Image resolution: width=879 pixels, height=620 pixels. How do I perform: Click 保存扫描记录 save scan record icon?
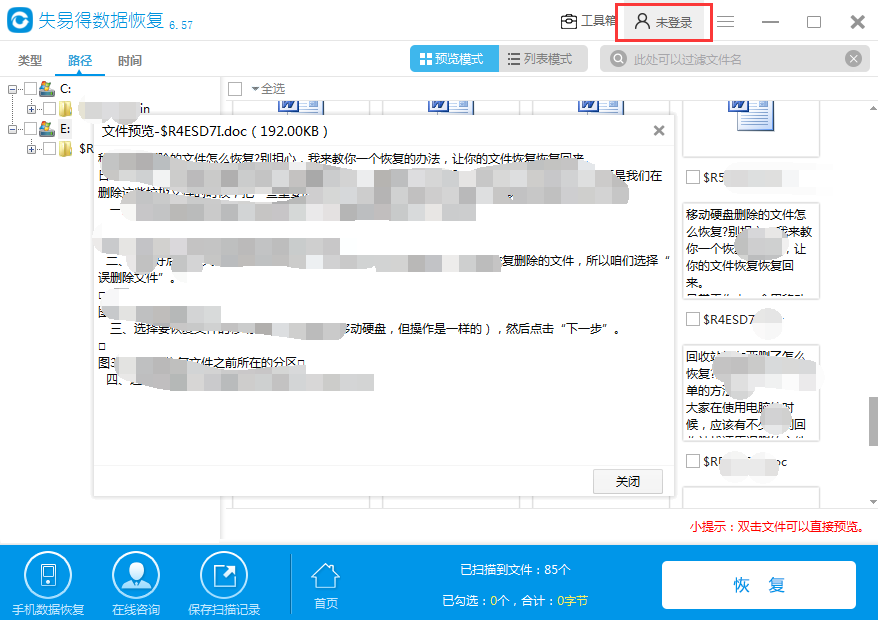(x=222, y=573)
